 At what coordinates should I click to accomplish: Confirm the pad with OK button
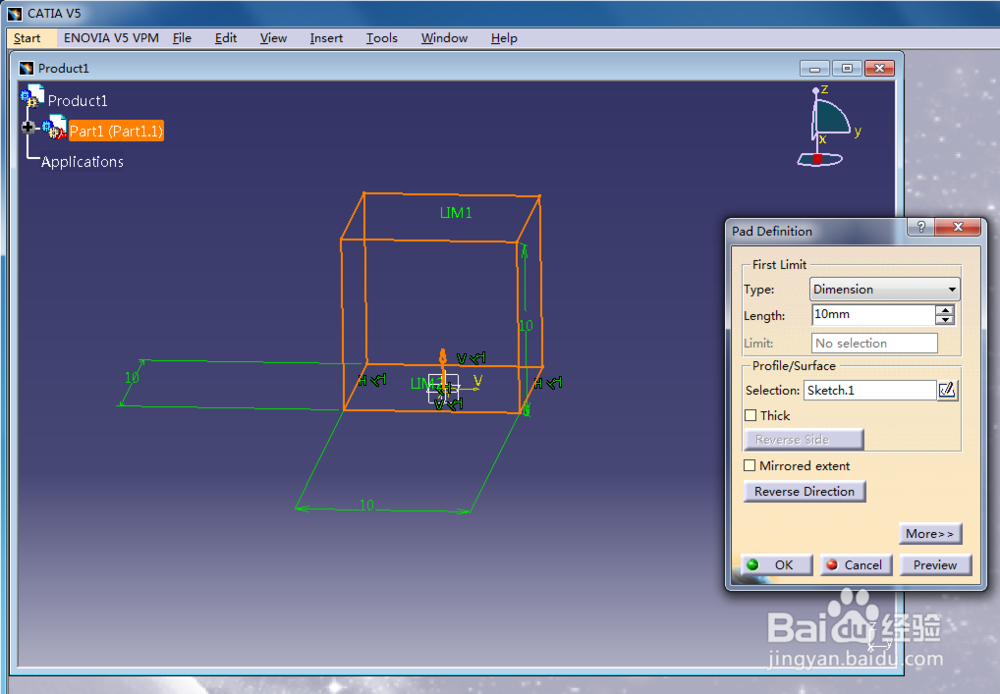pos(777,565)
